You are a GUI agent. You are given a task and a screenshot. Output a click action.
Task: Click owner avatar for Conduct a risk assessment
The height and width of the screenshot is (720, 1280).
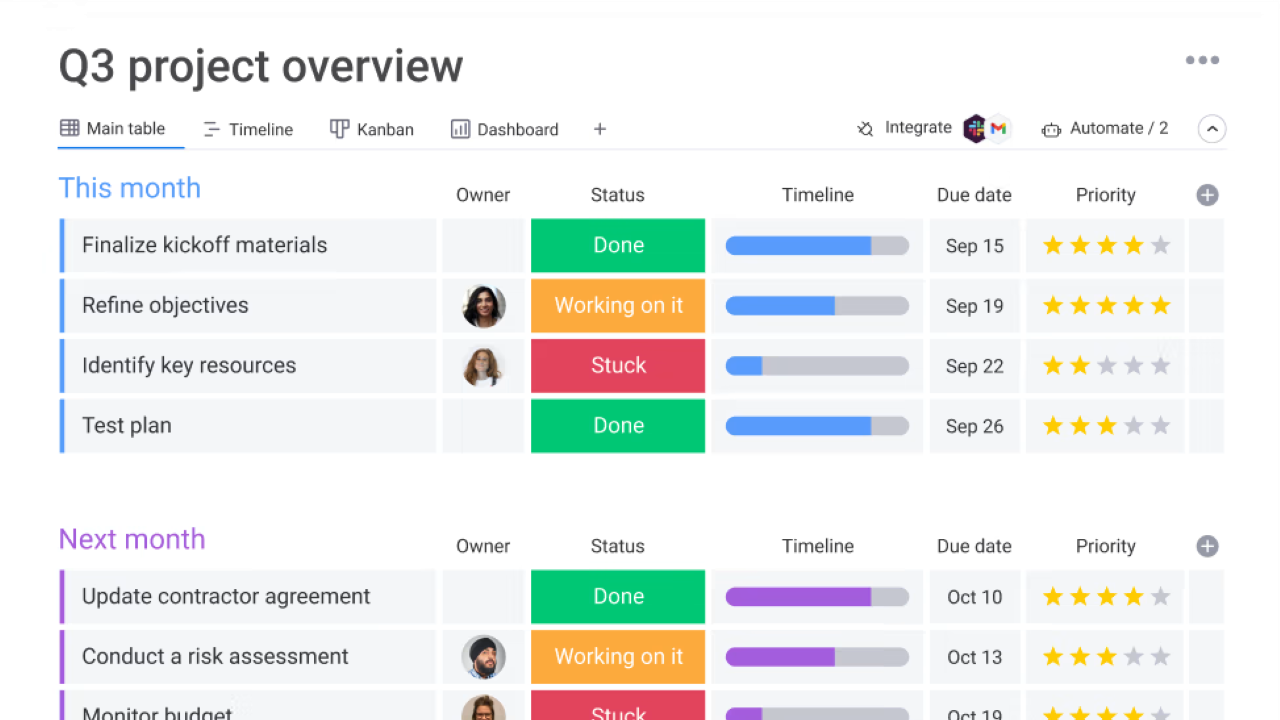tap(483, 657)
